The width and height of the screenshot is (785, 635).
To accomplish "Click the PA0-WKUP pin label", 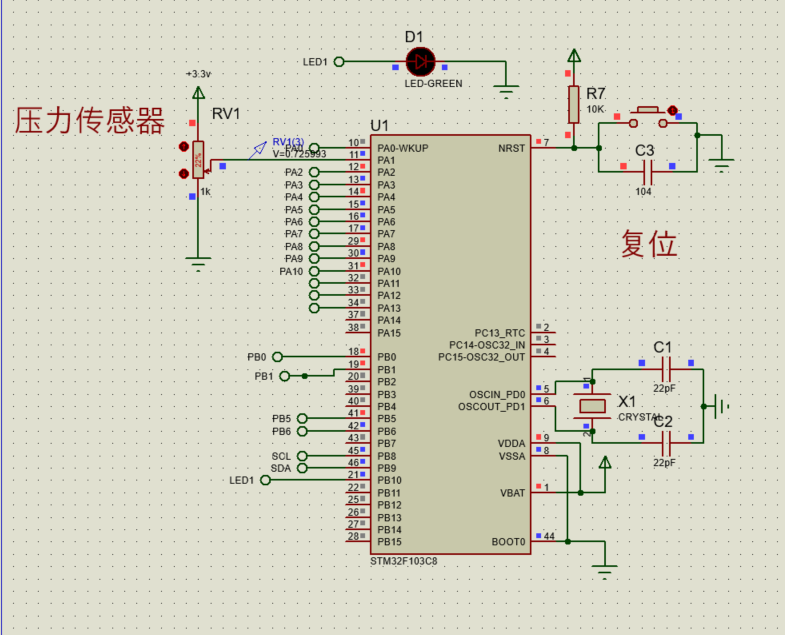I will (x=403, y=148).
